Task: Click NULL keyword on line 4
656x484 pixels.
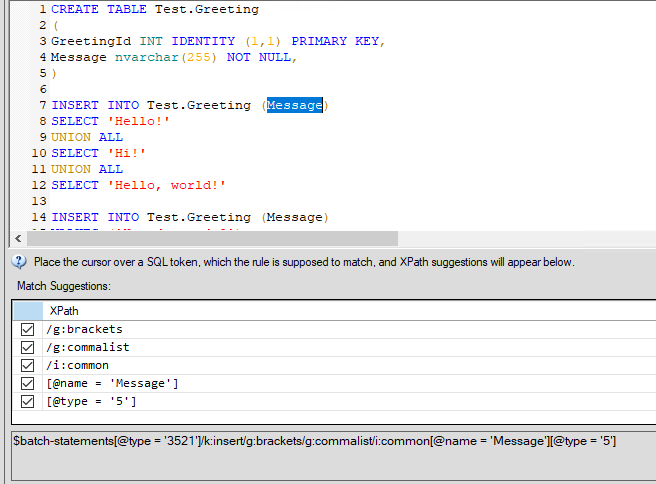Action: (274, 57)
